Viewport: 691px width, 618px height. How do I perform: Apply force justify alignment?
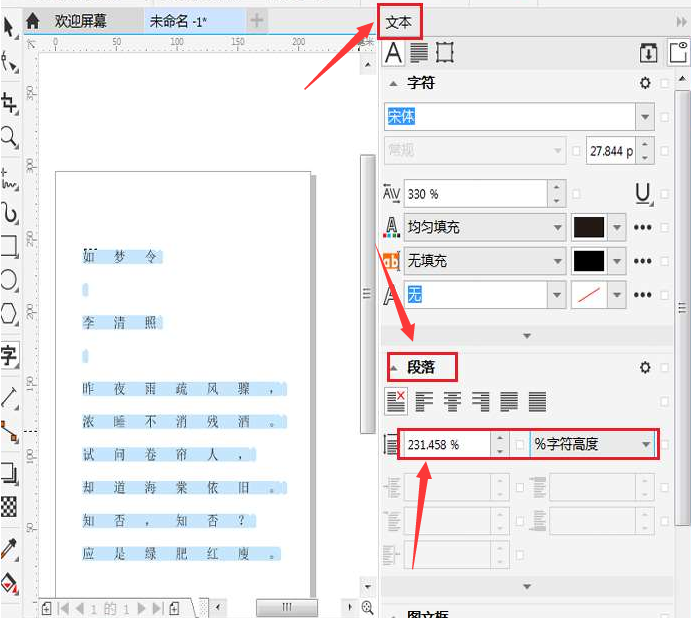tap(537, 402)
